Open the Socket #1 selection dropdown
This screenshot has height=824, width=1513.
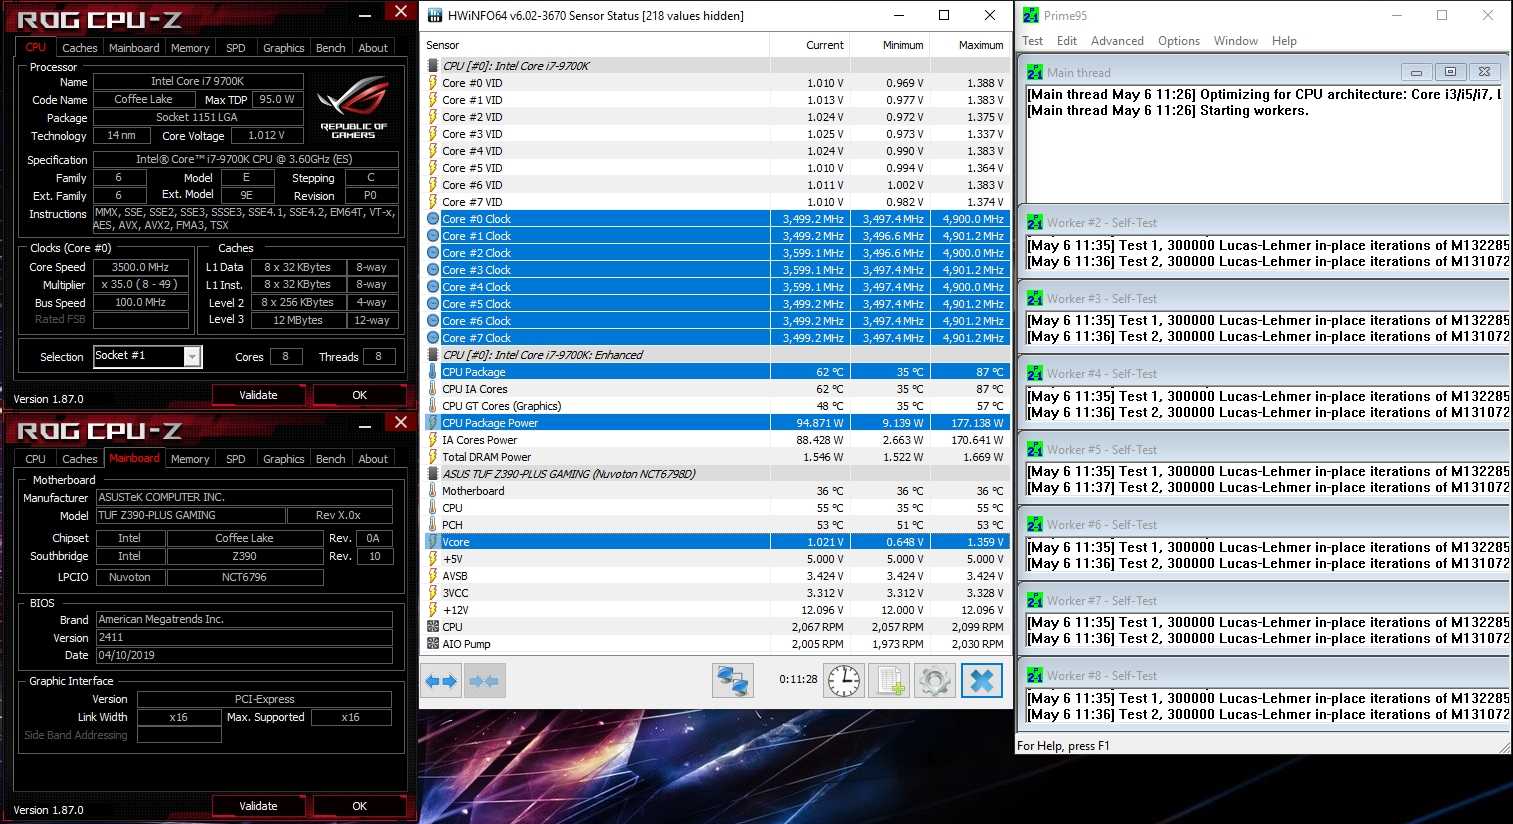(x=193, y=357)
